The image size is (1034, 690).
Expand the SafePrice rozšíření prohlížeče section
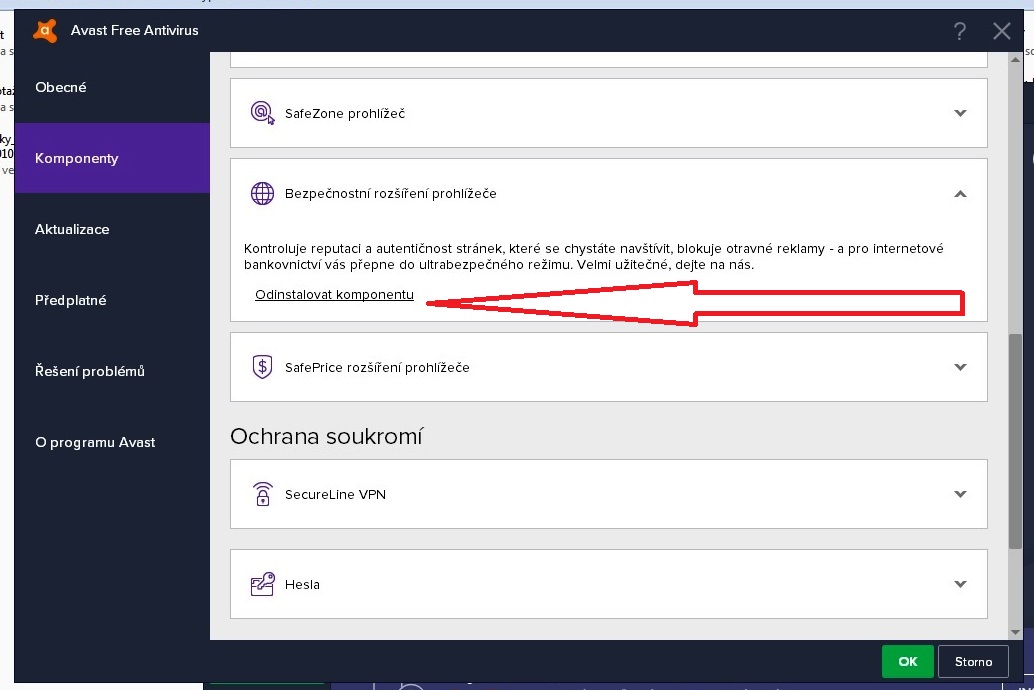click(960, 367)
